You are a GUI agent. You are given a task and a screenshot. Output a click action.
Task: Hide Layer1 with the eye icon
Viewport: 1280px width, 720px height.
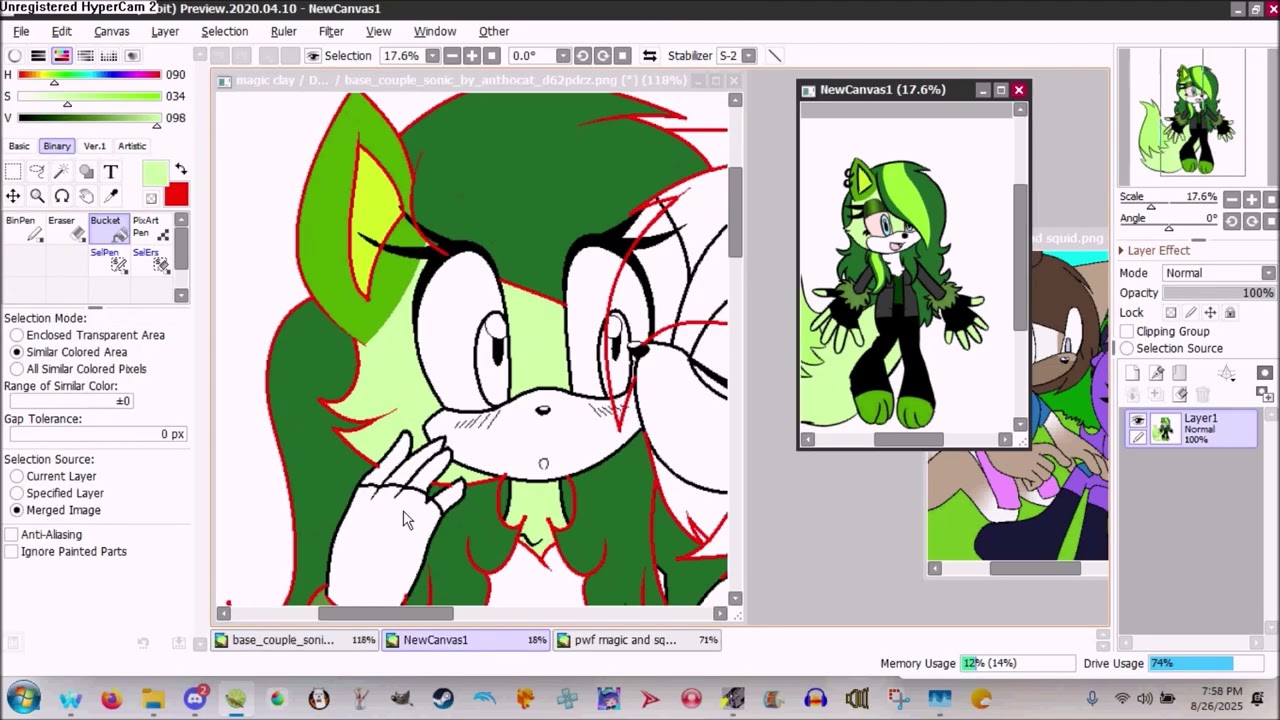coord(1138,421)
